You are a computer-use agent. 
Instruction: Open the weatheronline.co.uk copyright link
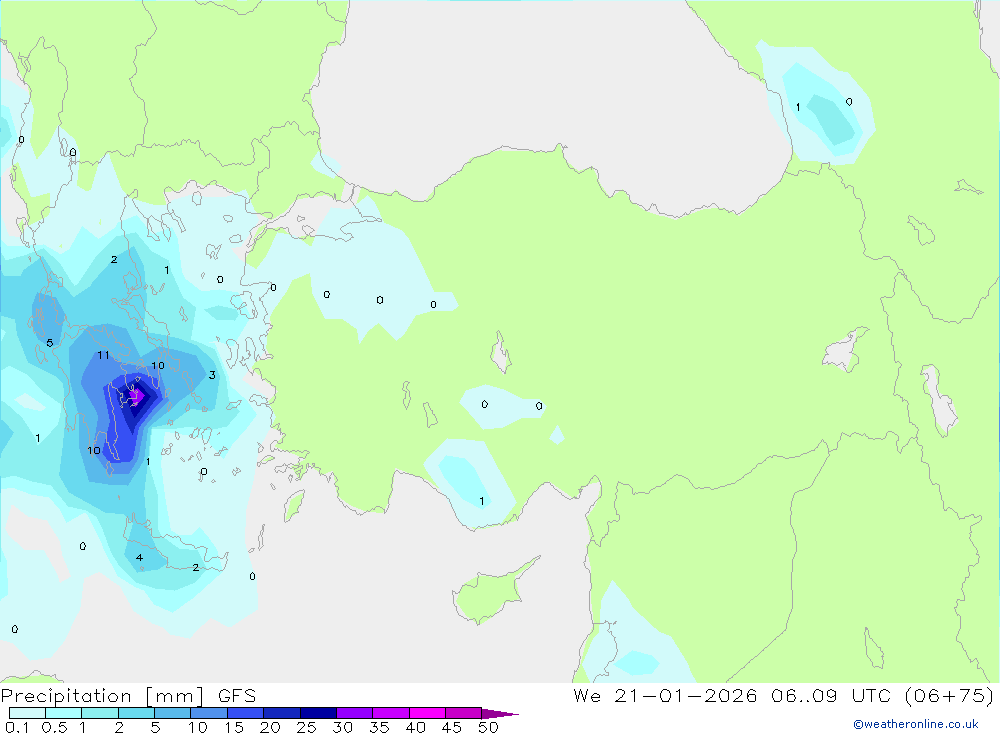coord(915,724)
